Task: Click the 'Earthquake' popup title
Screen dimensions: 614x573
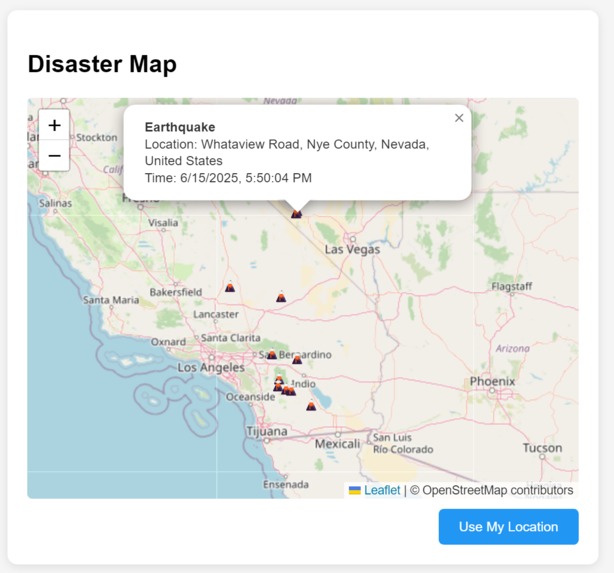Action: (x=180, y=127)
